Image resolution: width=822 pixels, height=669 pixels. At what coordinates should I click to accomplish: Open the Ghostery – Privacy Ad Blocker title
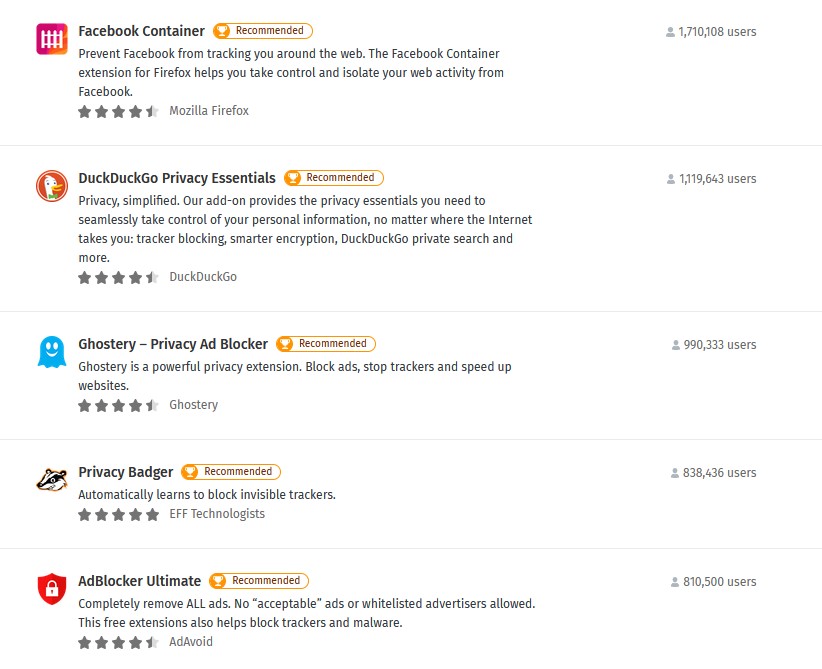pos(173,344)
